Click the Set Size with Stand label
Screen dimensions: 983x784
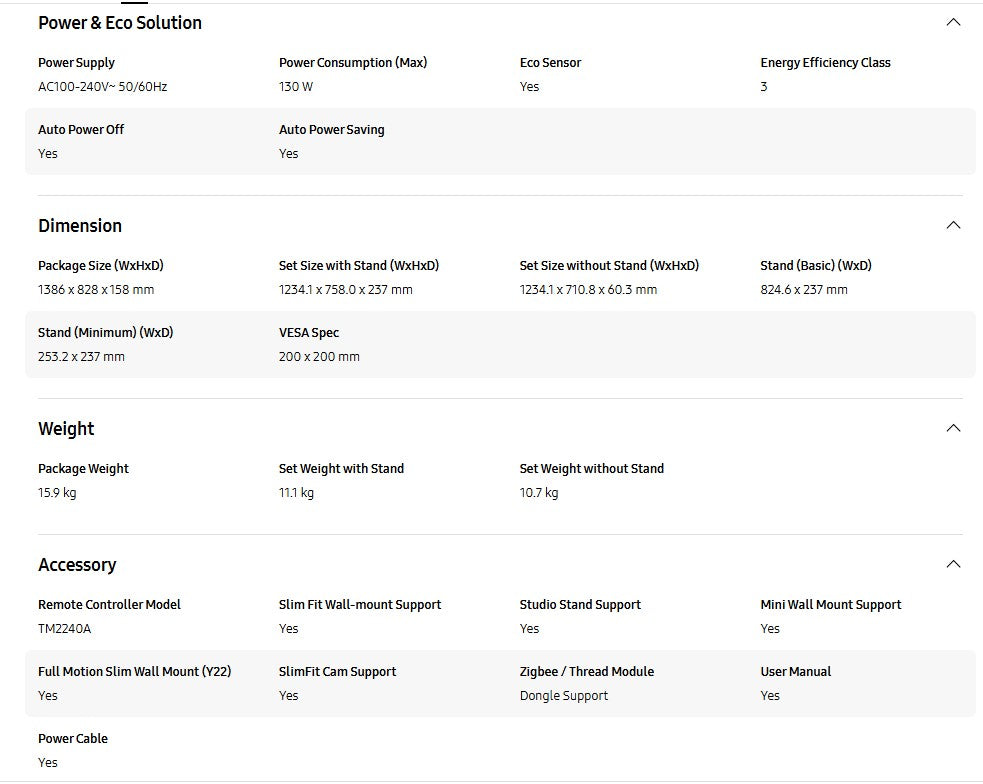click(x=359, y=266)
